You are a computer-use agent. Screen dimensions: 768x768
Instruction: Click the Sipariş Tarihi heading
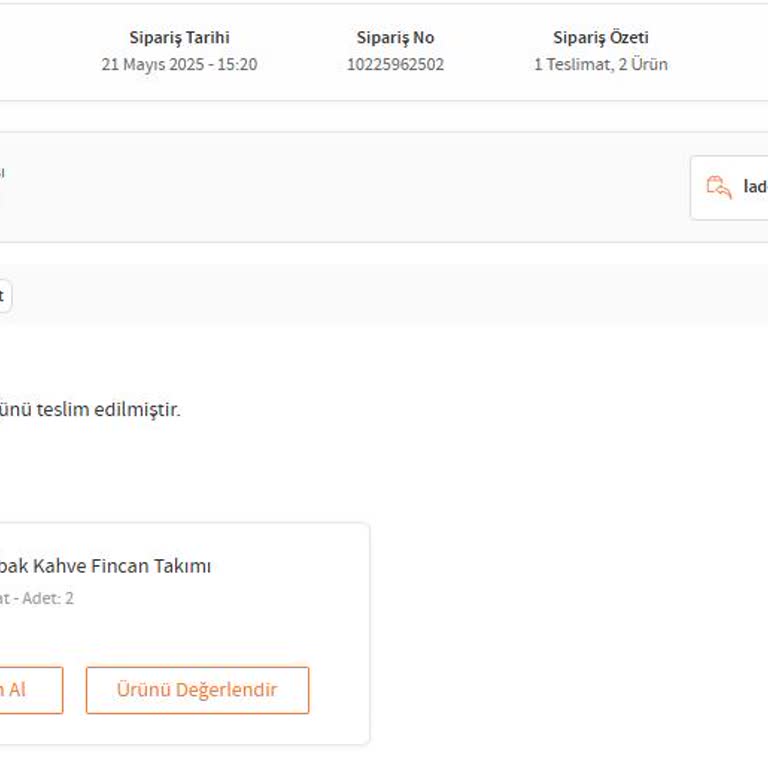pos(179,38)
